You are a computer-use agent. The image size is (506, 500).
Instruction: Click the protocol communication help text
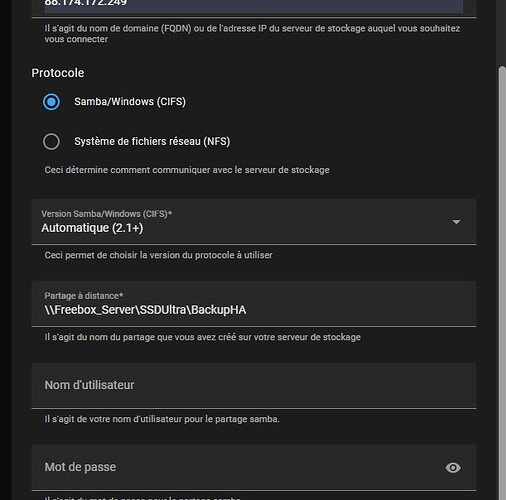coord(187,170)
